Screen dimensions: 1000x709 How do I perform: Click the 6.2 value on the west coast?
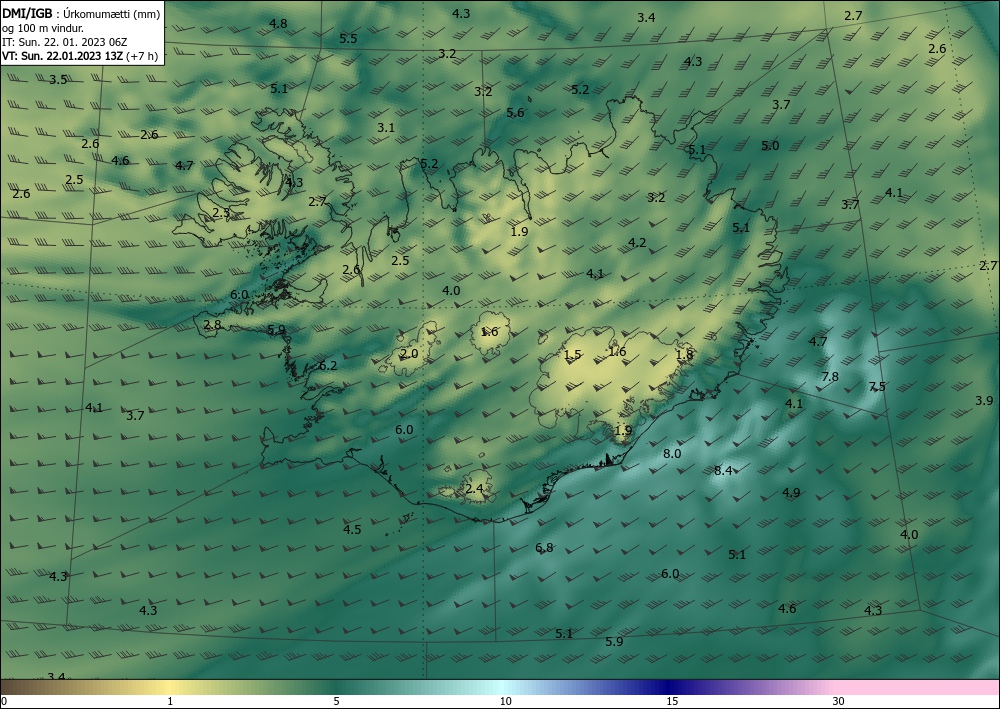click(328, 366)
